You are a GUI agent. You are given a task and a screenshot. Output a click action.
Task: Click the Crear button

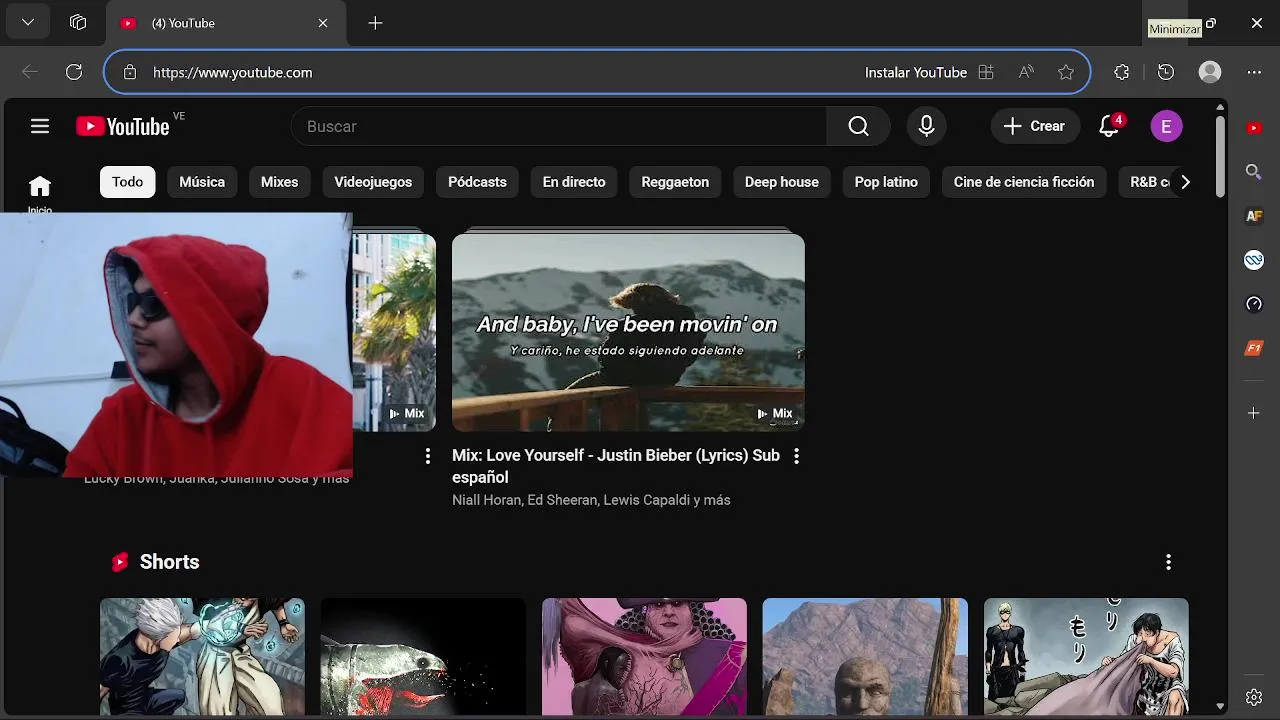click(1035, 126)
